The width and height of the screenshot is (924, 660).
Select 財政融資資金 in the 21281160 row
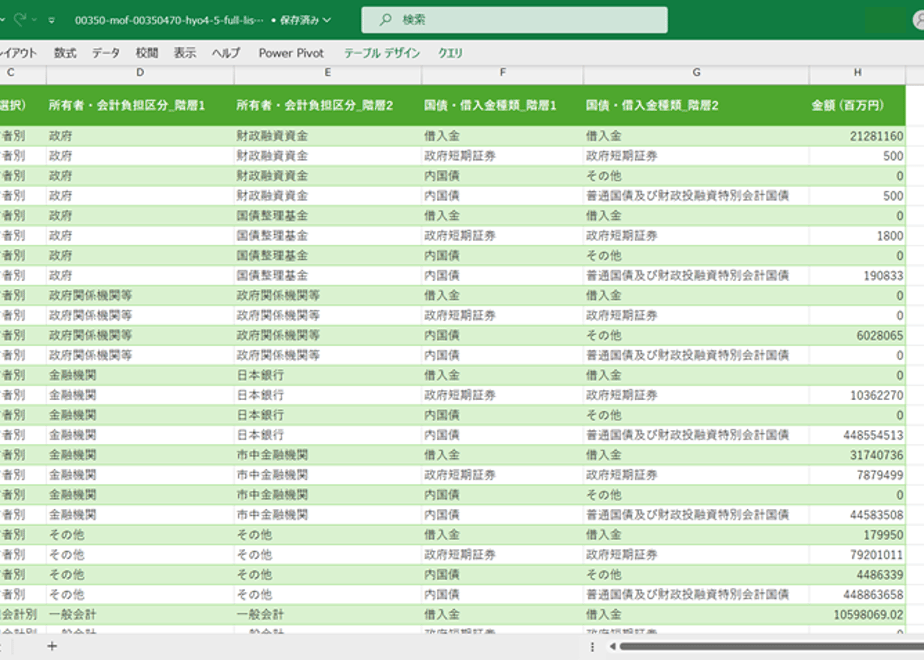pyautogui.click(x=328, y=136)
